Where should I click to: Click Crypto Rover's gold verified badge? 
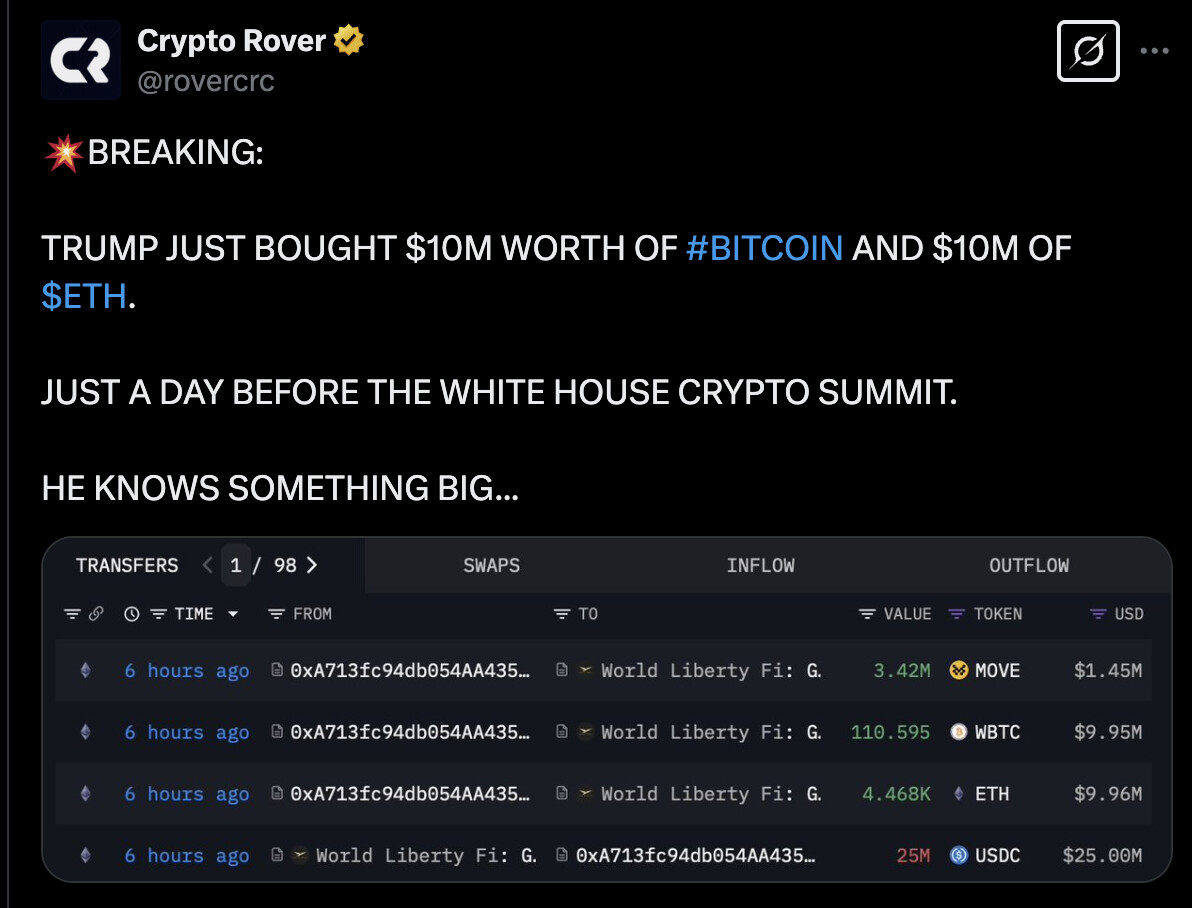click(x=347, y=40)
